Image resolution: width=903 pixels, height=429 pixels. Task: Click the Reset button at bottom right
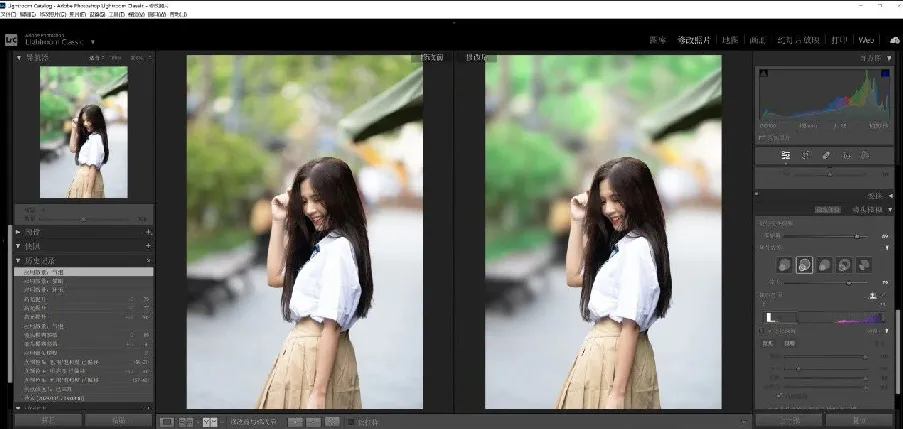[858, 421]
